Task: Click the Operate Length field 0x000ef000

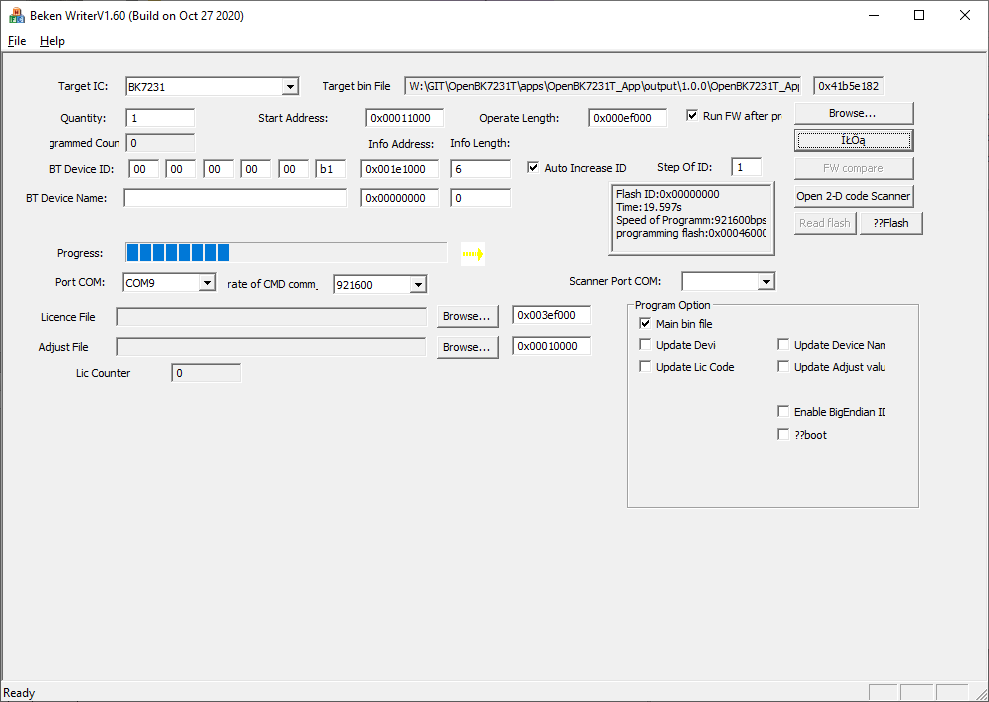Action: coord(628,118)
